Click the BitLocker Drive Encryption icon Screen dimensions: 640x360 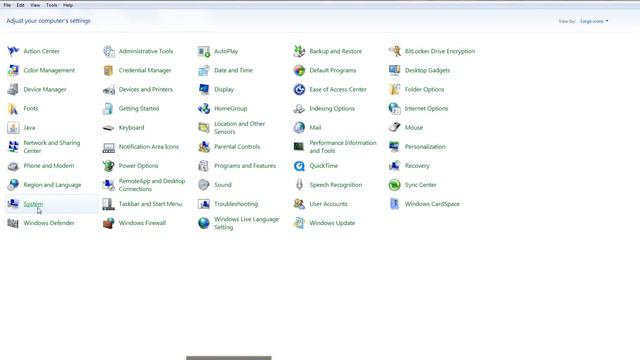tap(394, 51)
